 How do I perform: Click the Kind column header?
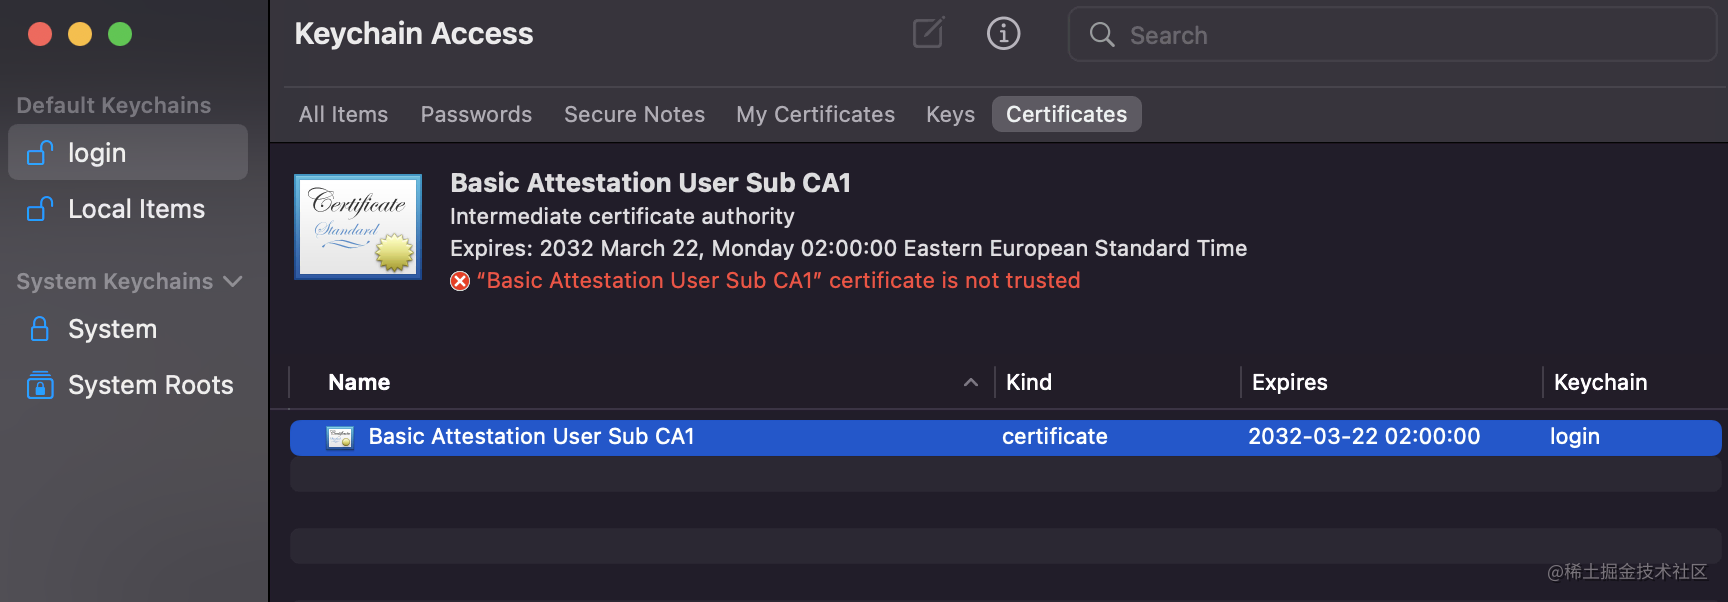pos(1029,382)
